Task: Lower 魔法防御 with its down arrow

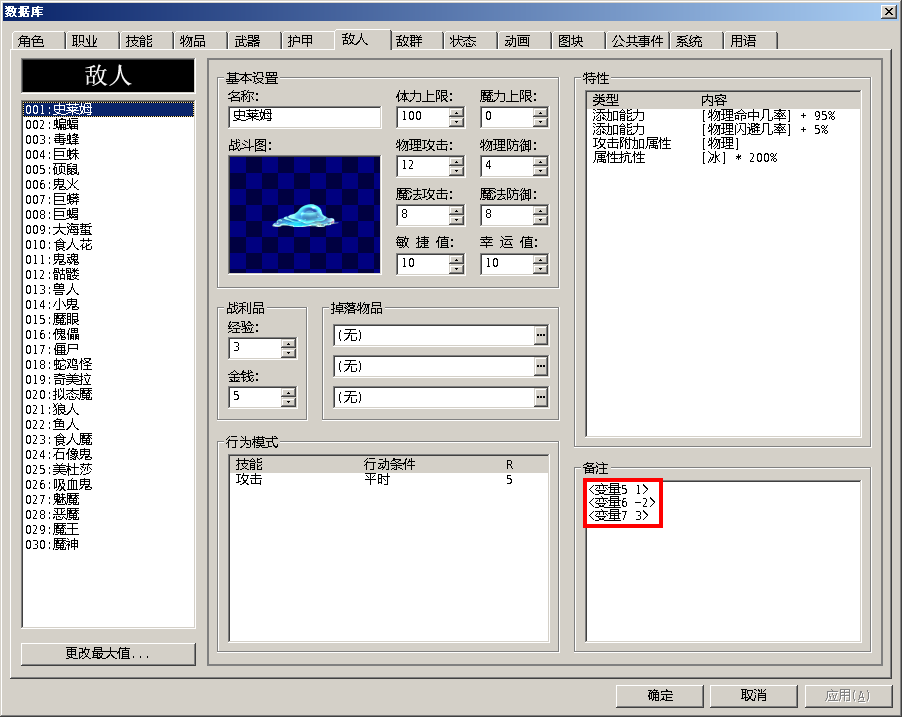Action: coord(541,220)
